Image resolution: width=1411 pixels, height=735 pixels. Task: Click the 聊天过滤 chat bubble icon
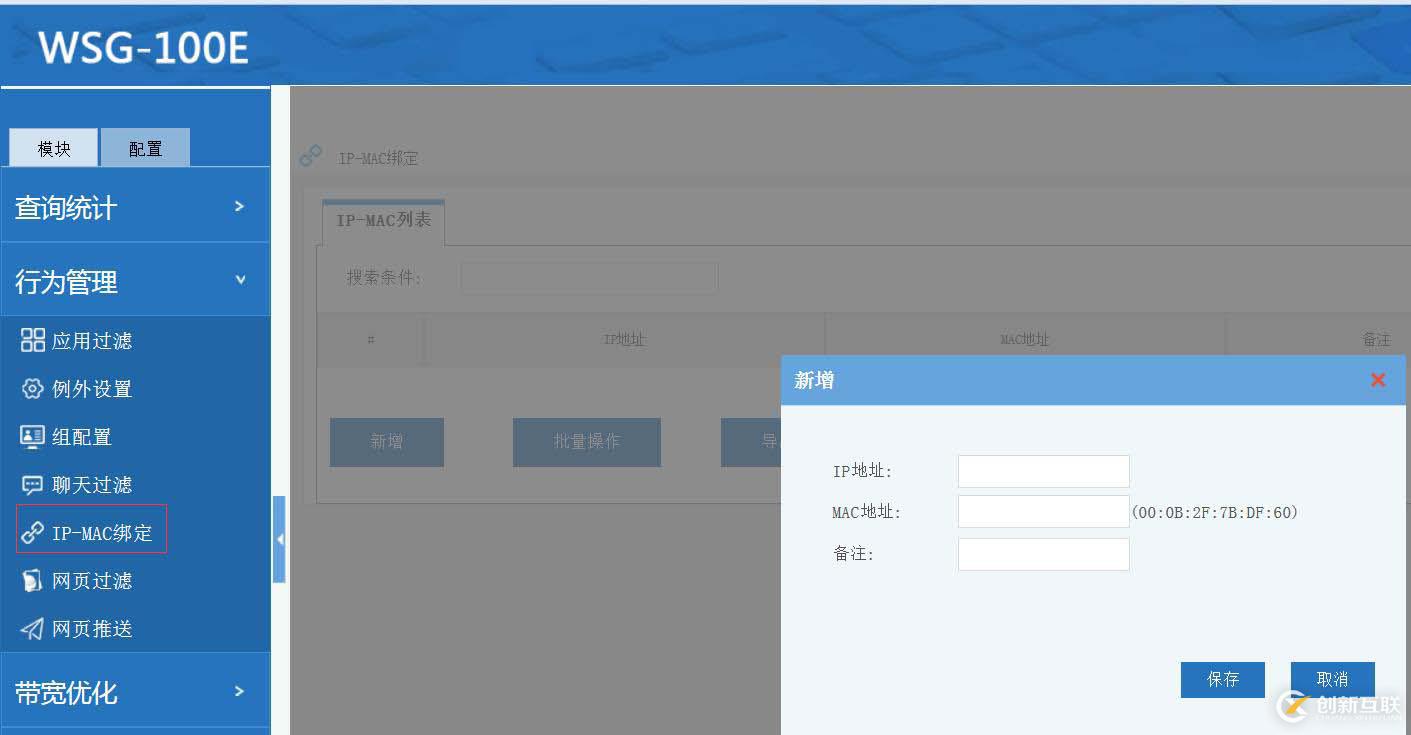(x=33, y=485)
